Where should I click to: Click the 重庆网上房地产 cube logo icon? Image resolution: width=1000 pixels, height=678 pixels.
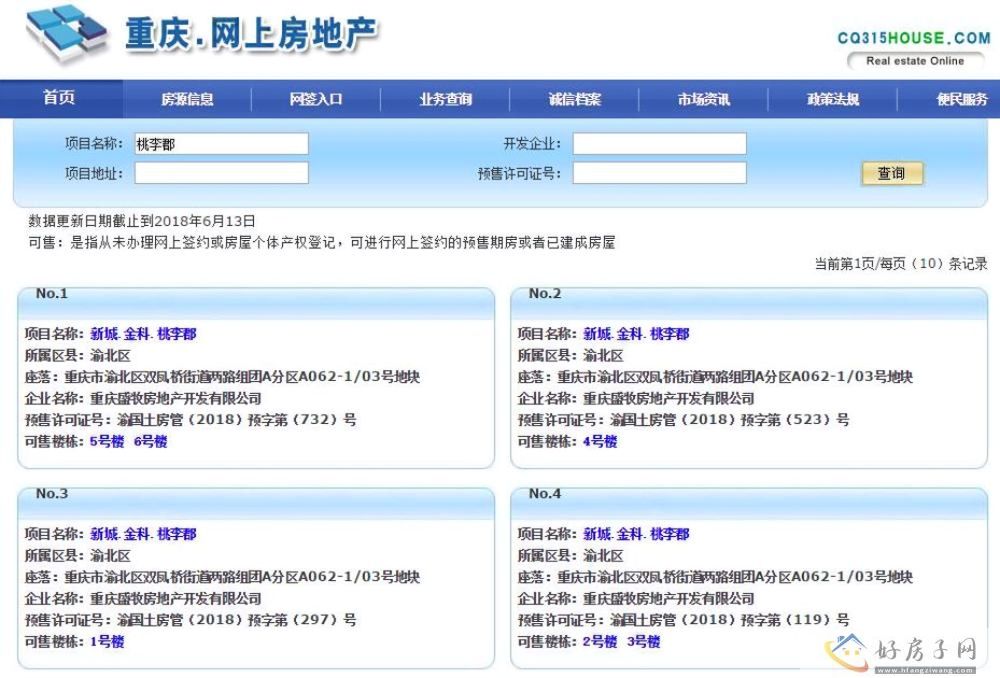tap(66, 35)
